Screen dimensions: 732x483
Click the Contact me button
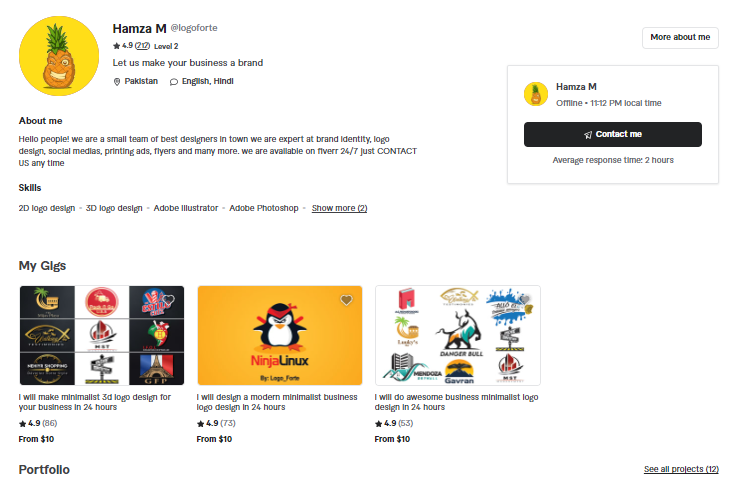pos(612,134)
